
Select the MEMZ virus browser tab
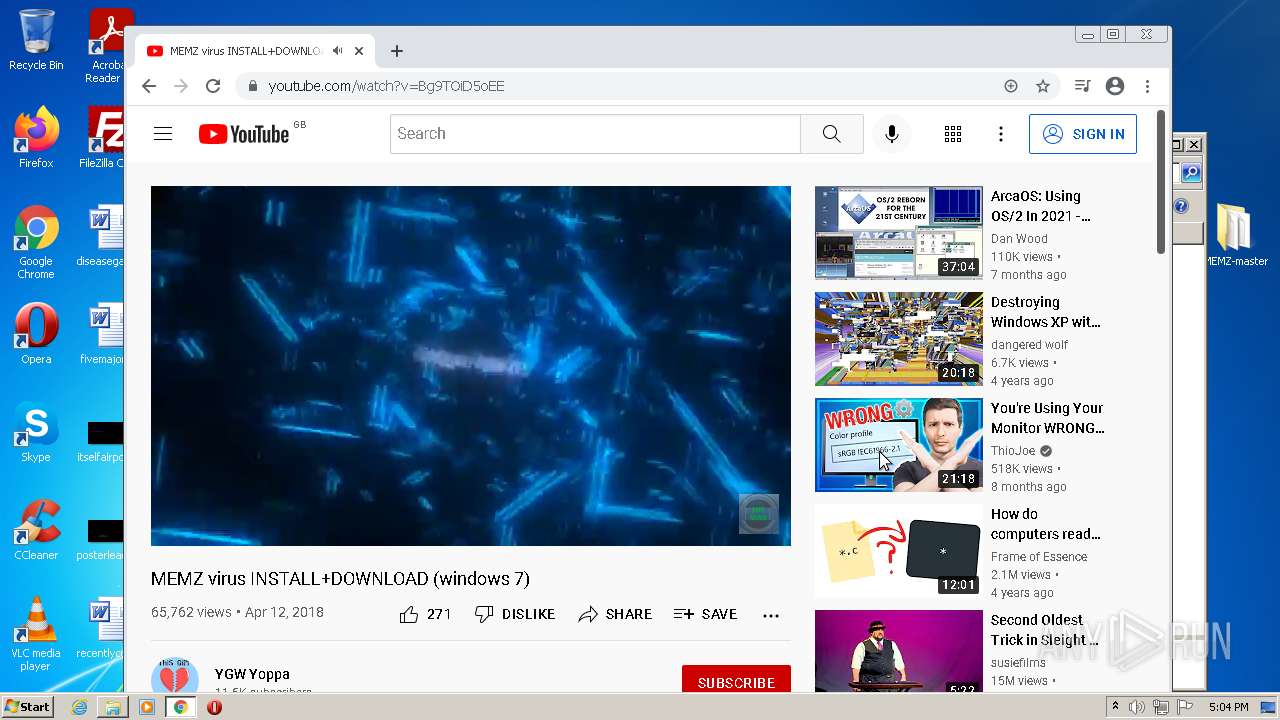click(x=255, y=51)
